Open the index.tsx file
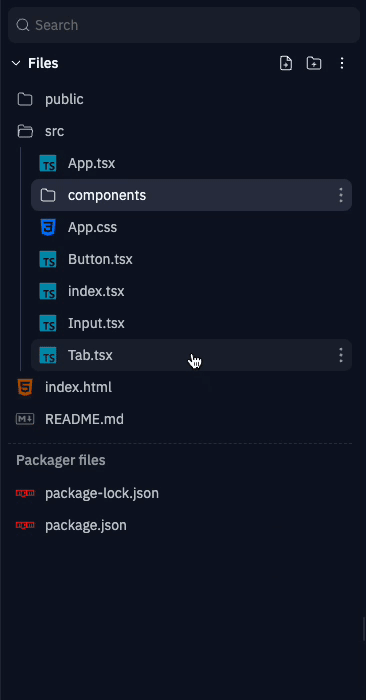Image resolution: width=366 pixels, height=700 pixels. coord(191,292)
